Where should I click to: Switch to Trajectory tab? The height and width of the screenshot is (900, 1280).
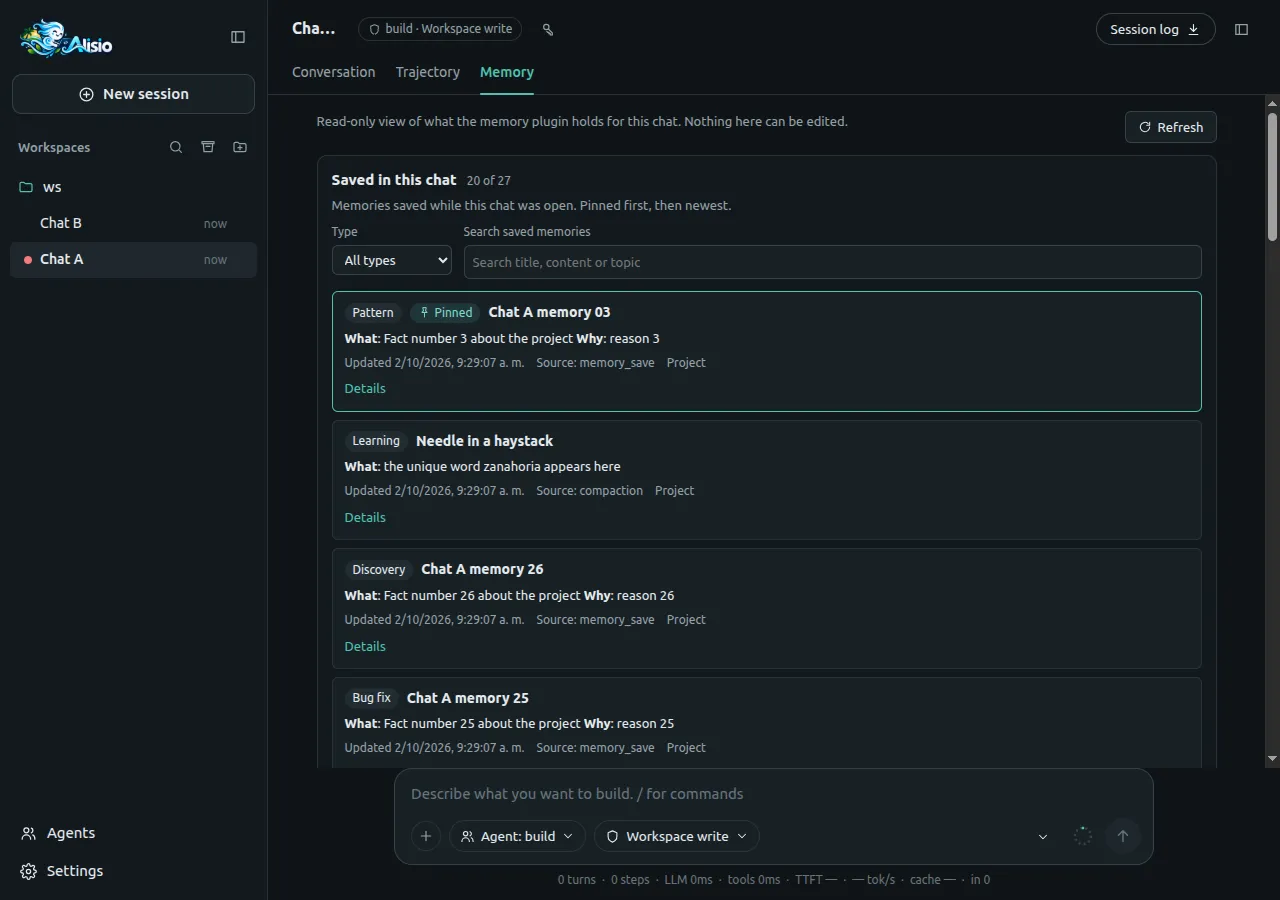coord(427,72)
